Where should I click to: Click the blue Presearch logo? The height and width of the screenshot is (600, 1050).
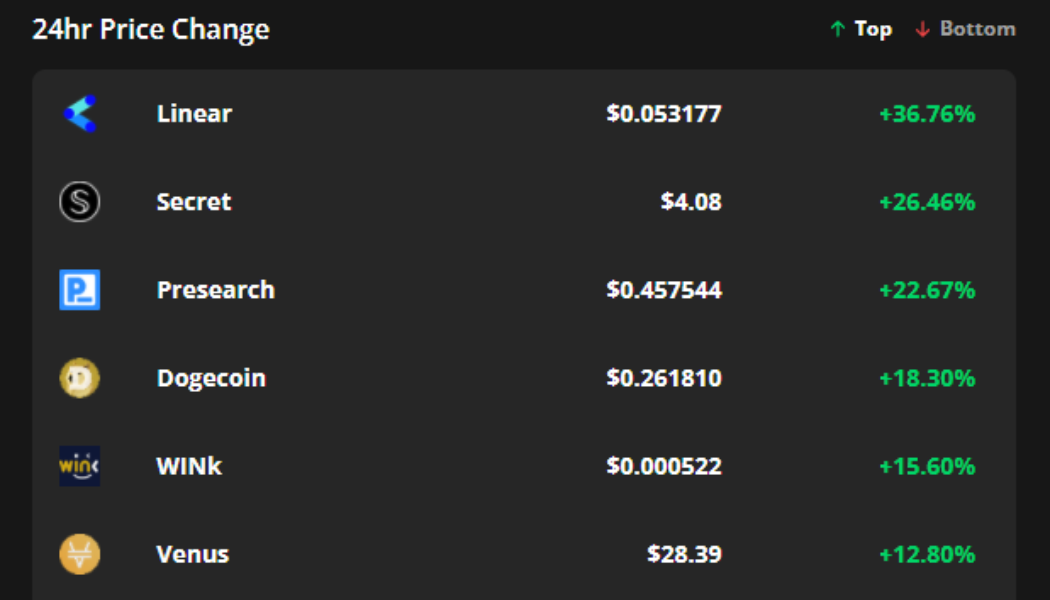click(80, 289)
